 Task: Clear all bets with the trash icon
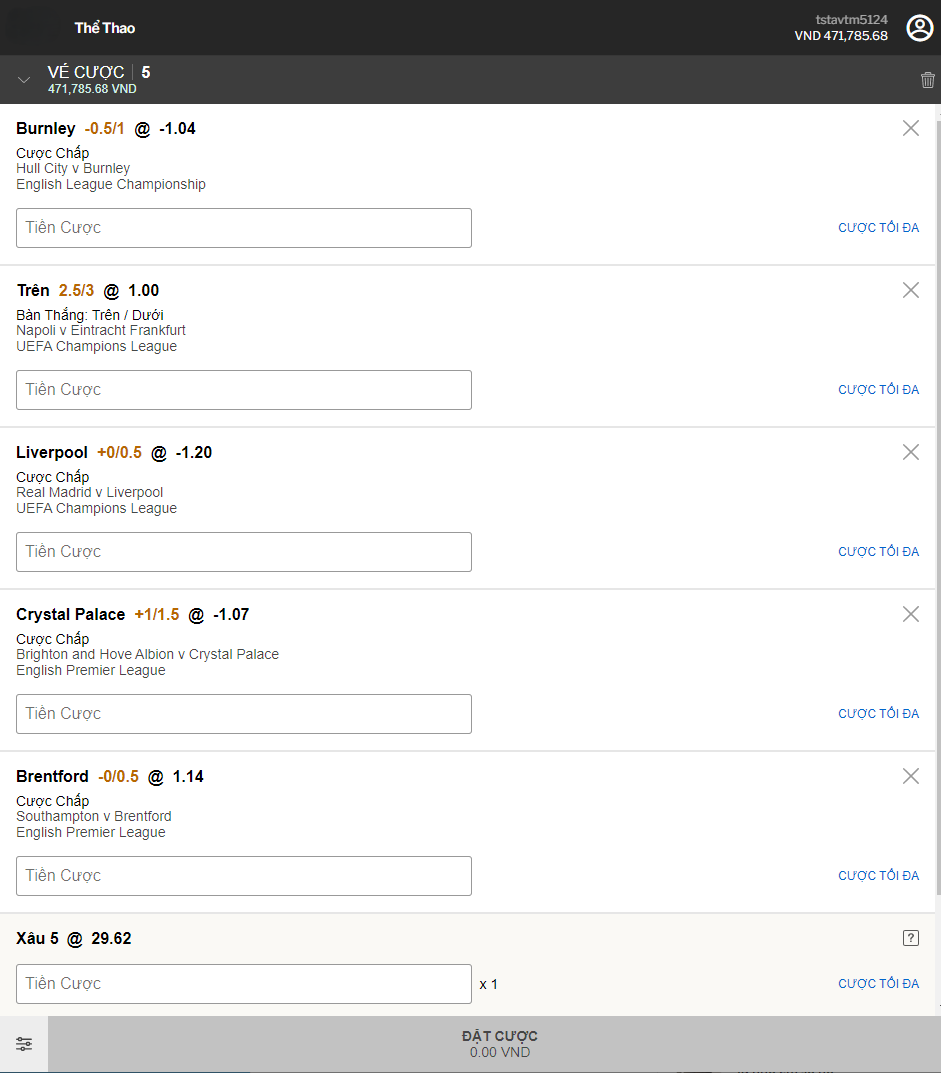(x=927, y=80)
